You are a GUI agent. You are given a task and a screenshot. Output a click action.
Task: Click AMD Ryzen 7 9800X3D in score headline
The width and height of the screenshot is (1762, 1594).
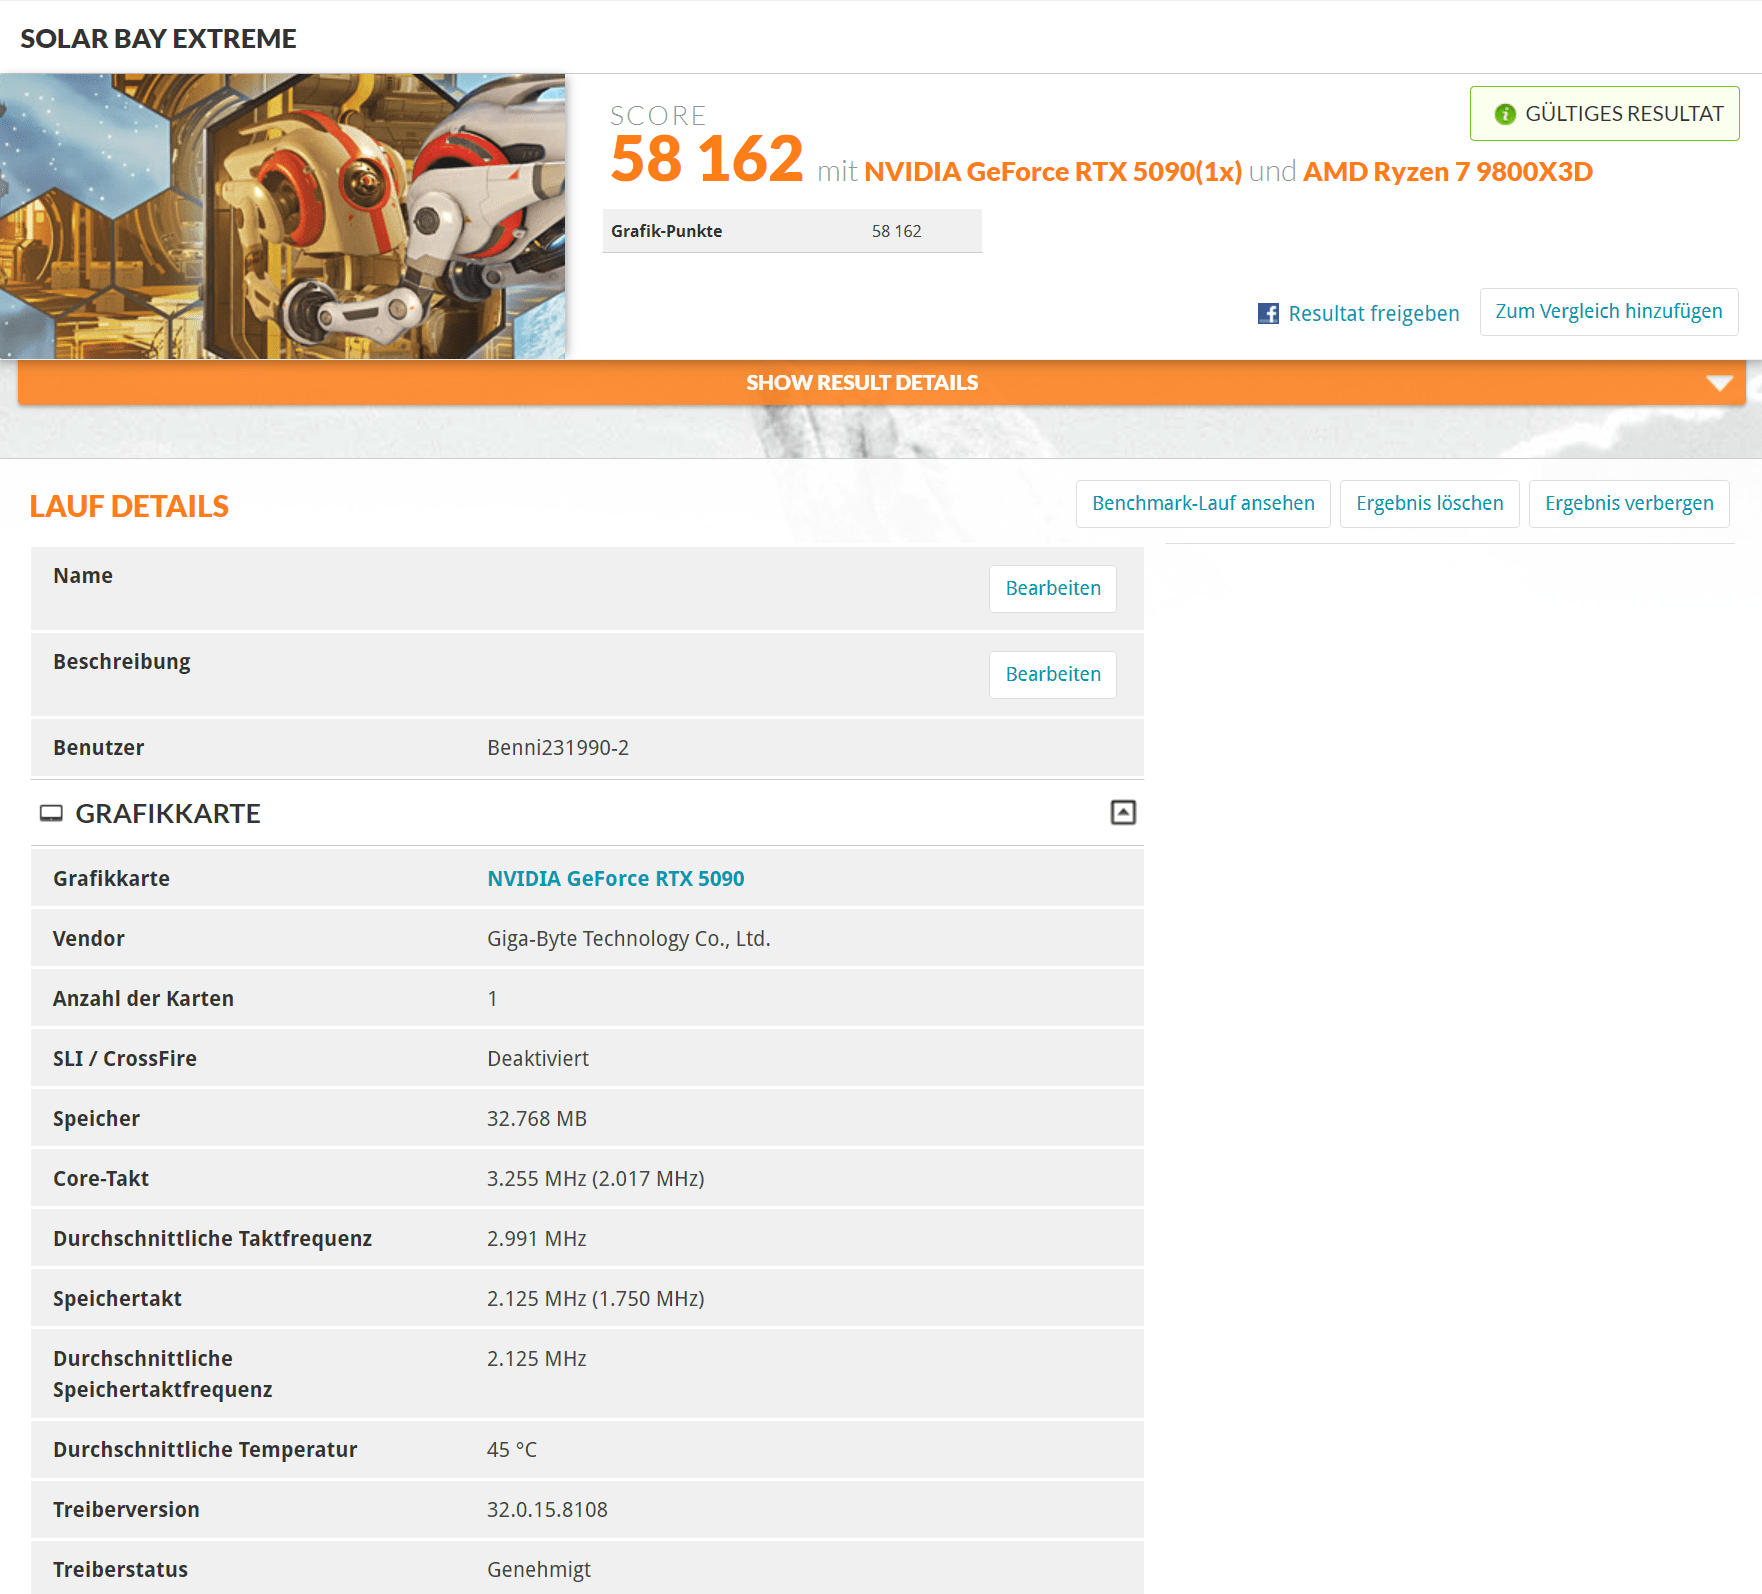click(x=1447, y=172)
